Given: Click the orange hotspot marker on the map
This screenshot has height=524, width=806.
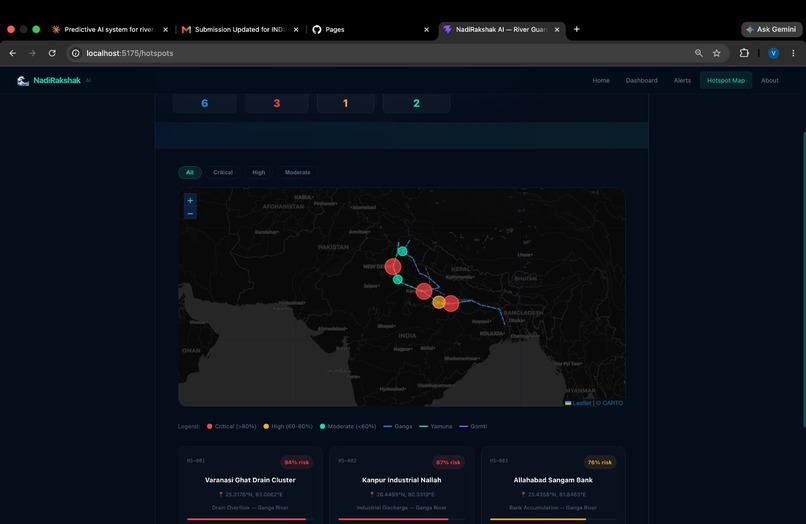Looking at the screenshot, I should coord(438,302).
